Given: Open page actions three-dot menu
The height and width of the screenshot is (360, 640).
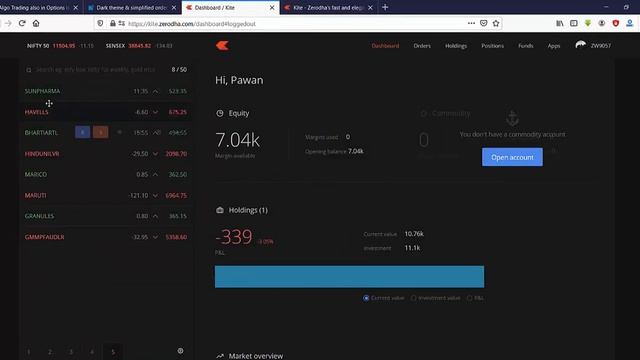Looking at the screenshot, I should coord(471,23).
